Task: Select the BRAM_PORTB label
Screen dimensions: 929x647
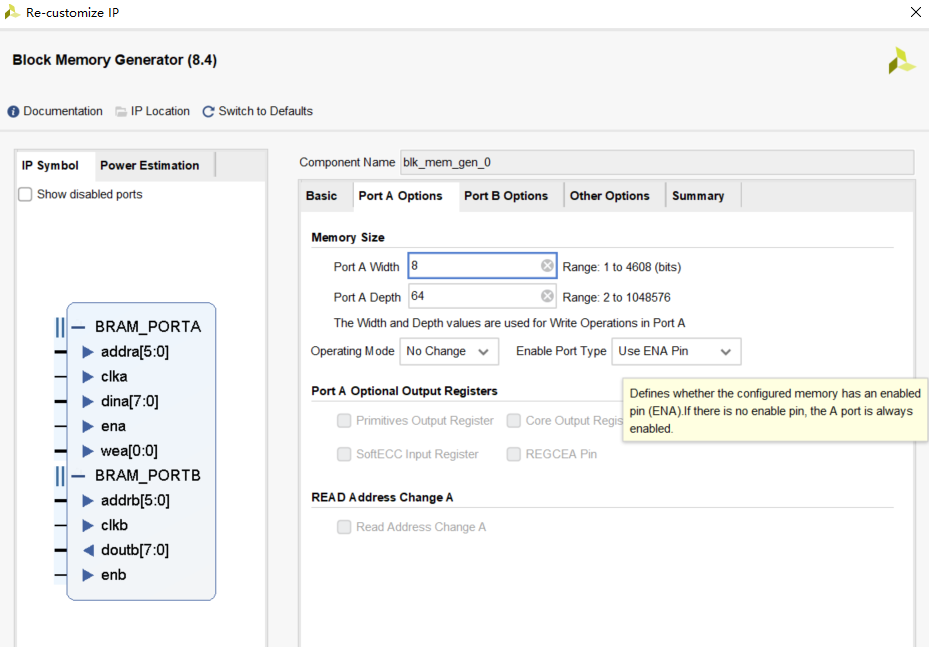Action: pos(148,476)
